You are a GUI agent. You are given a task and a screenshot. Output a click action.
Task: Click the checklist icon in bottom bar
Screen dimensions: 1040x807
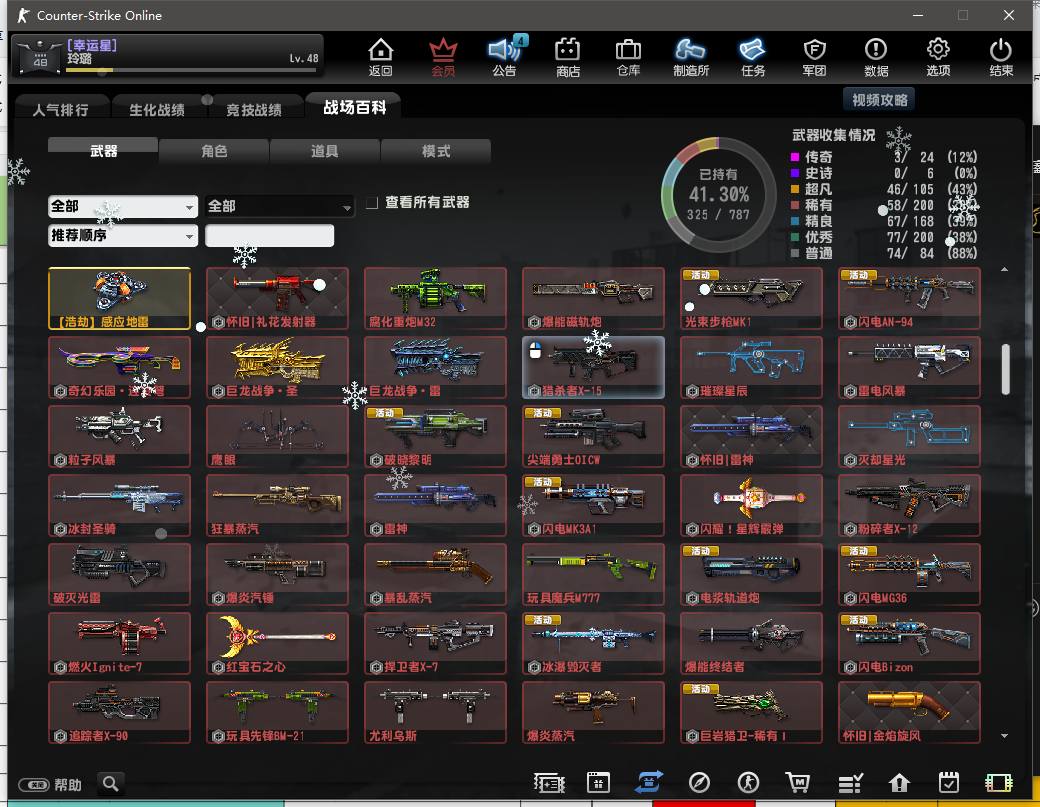[x=850, y=784]
